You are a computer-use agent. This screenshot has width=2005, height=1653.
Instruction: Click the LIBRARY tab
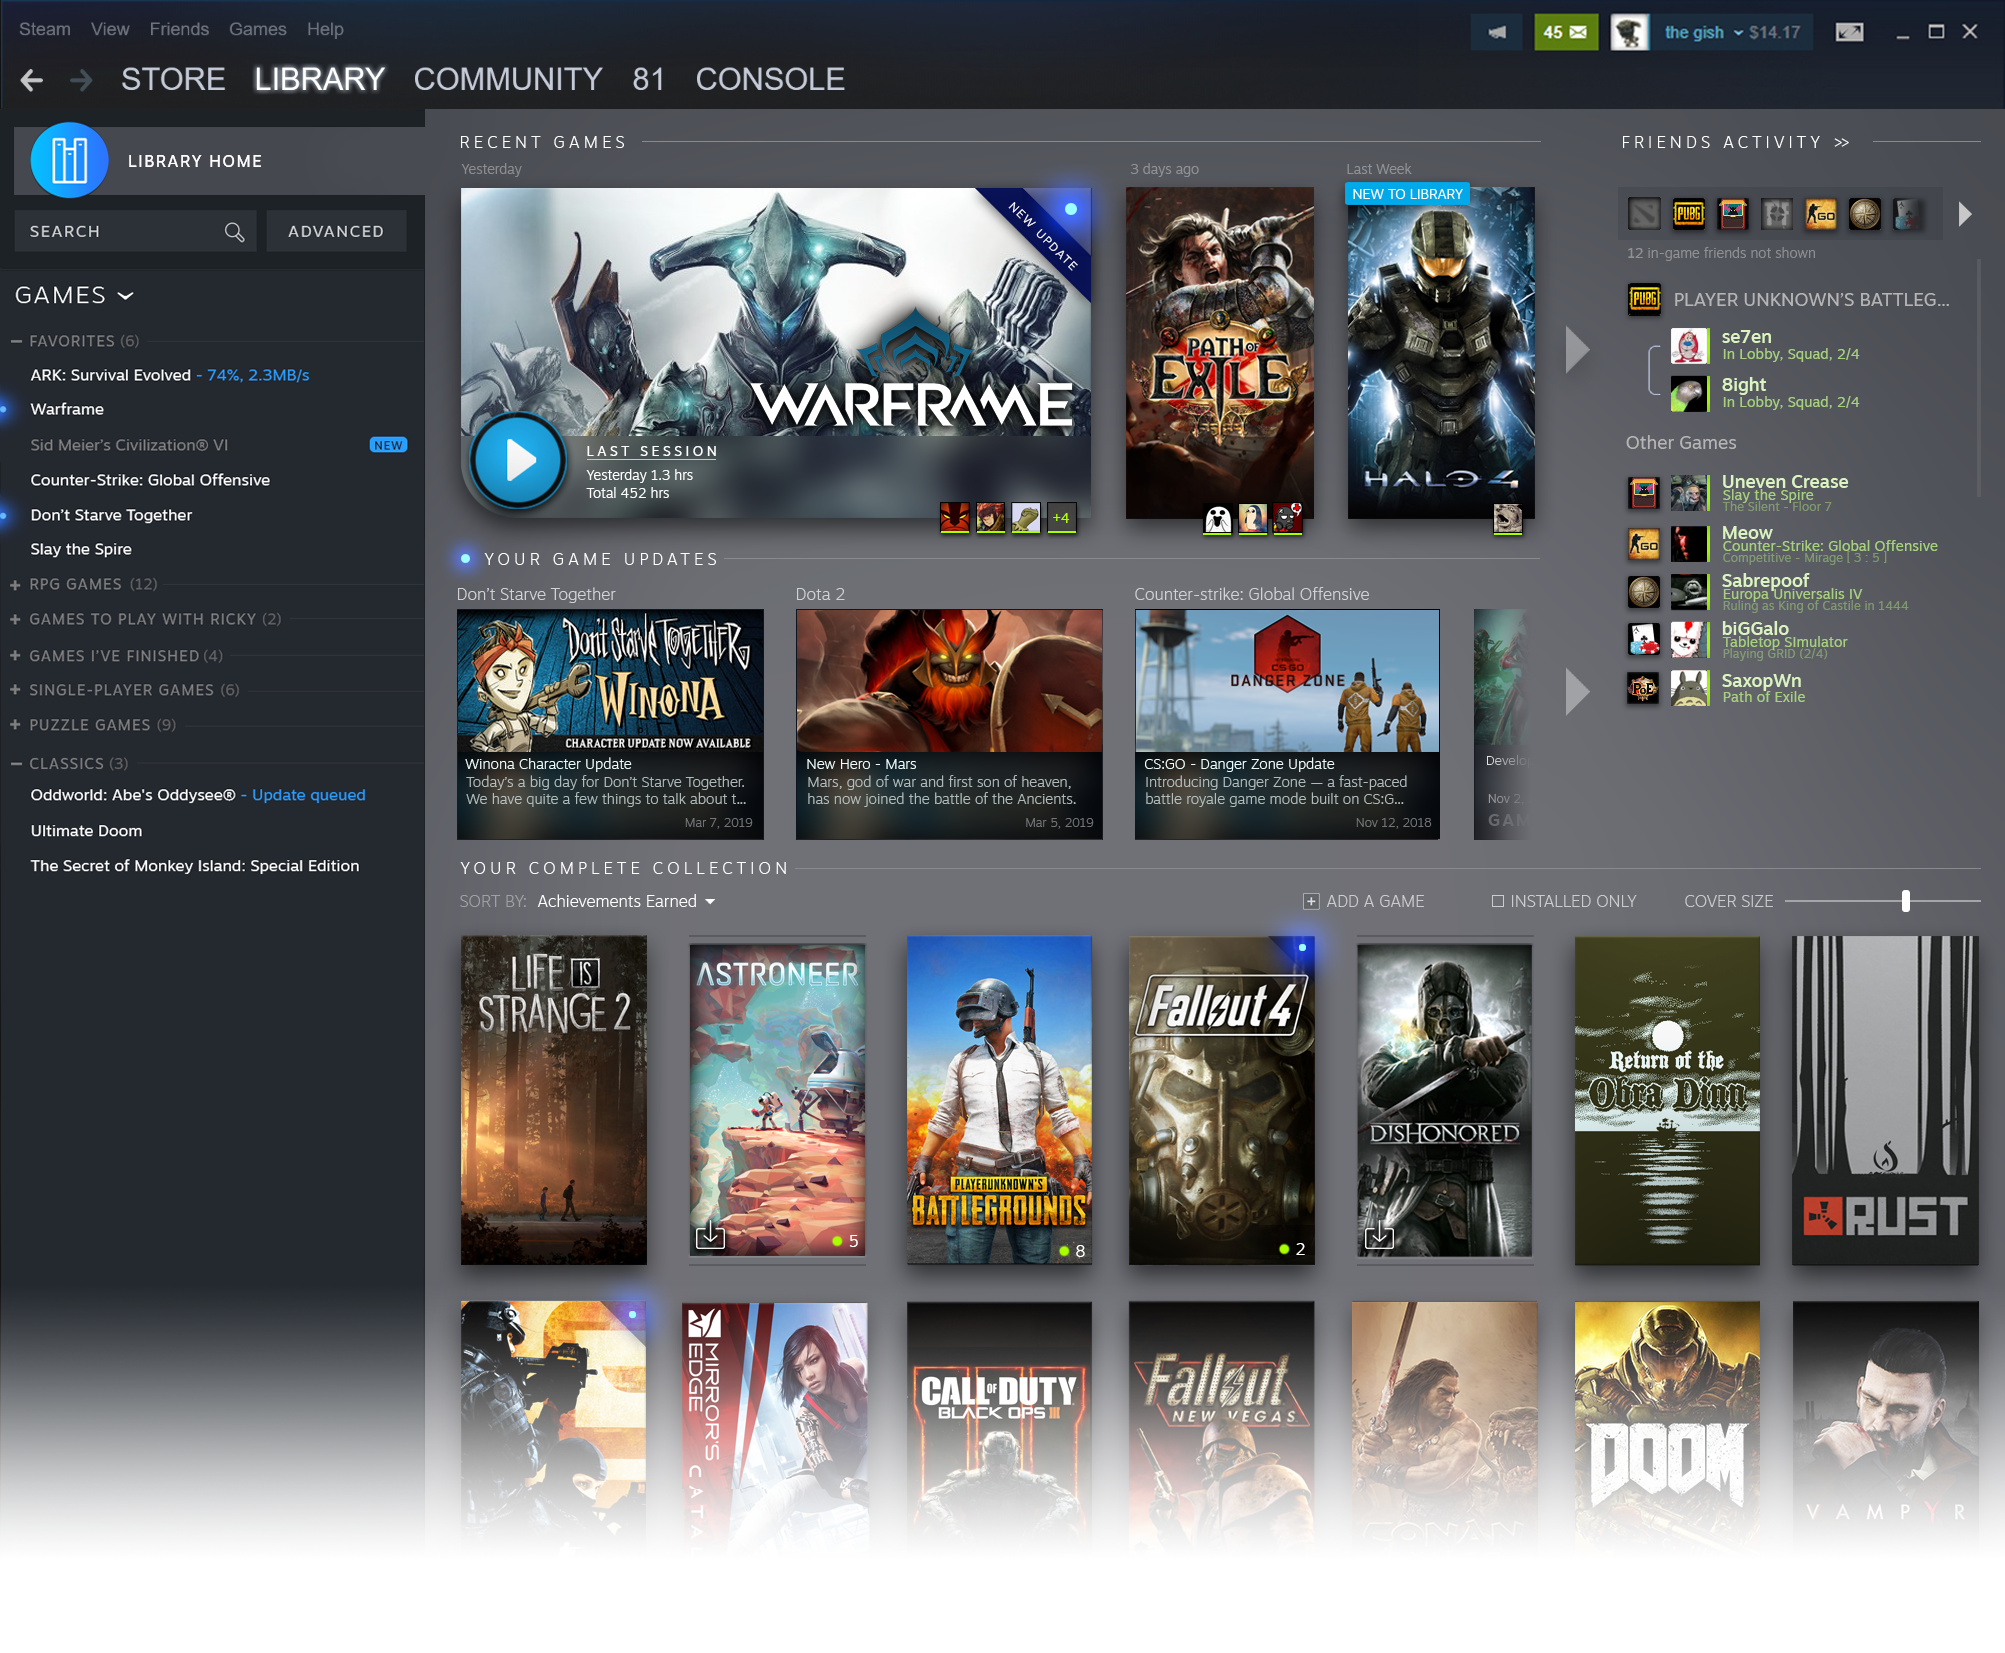point(320,78)
